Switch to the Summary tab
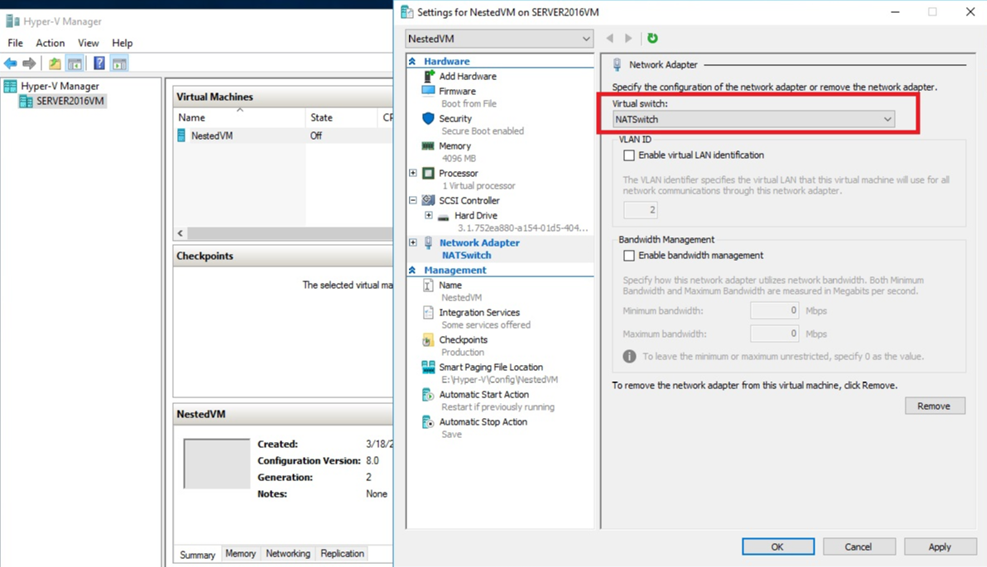This screenshot has height=567, width=987. click(x=197, y=554)
